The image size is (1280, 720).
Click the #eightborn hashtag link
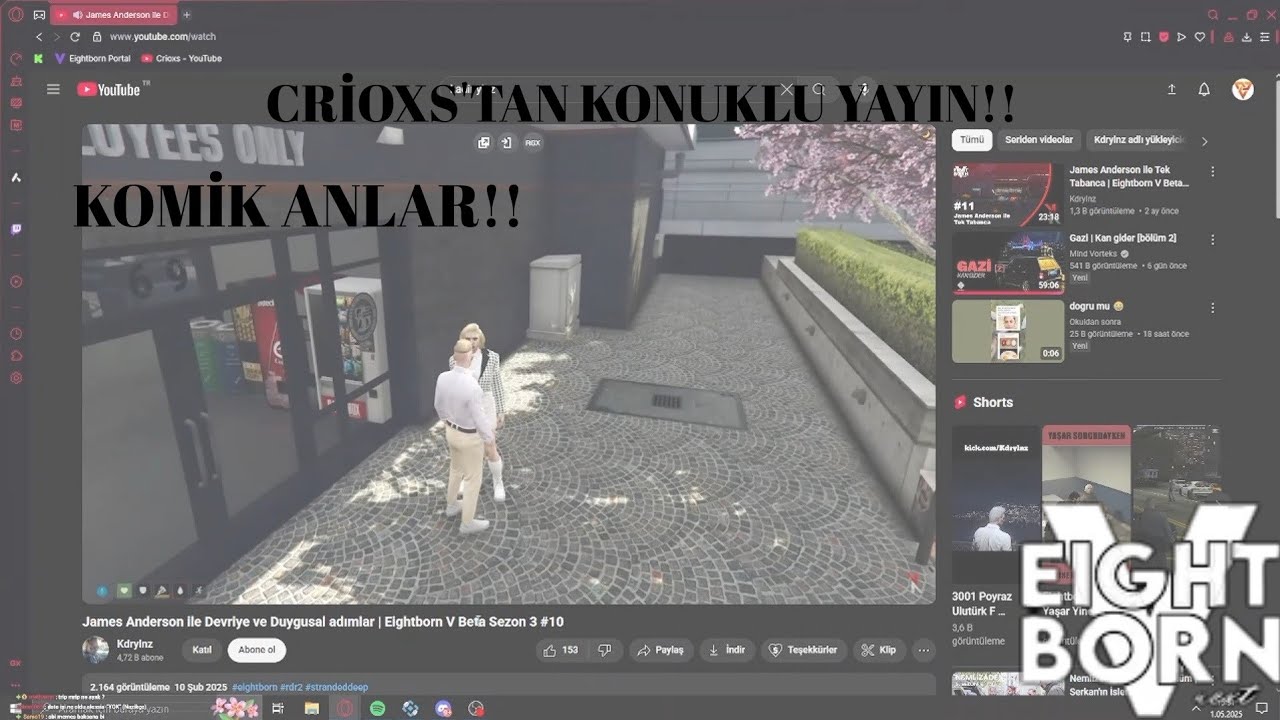pyautogui.click(x=254, y=687)
